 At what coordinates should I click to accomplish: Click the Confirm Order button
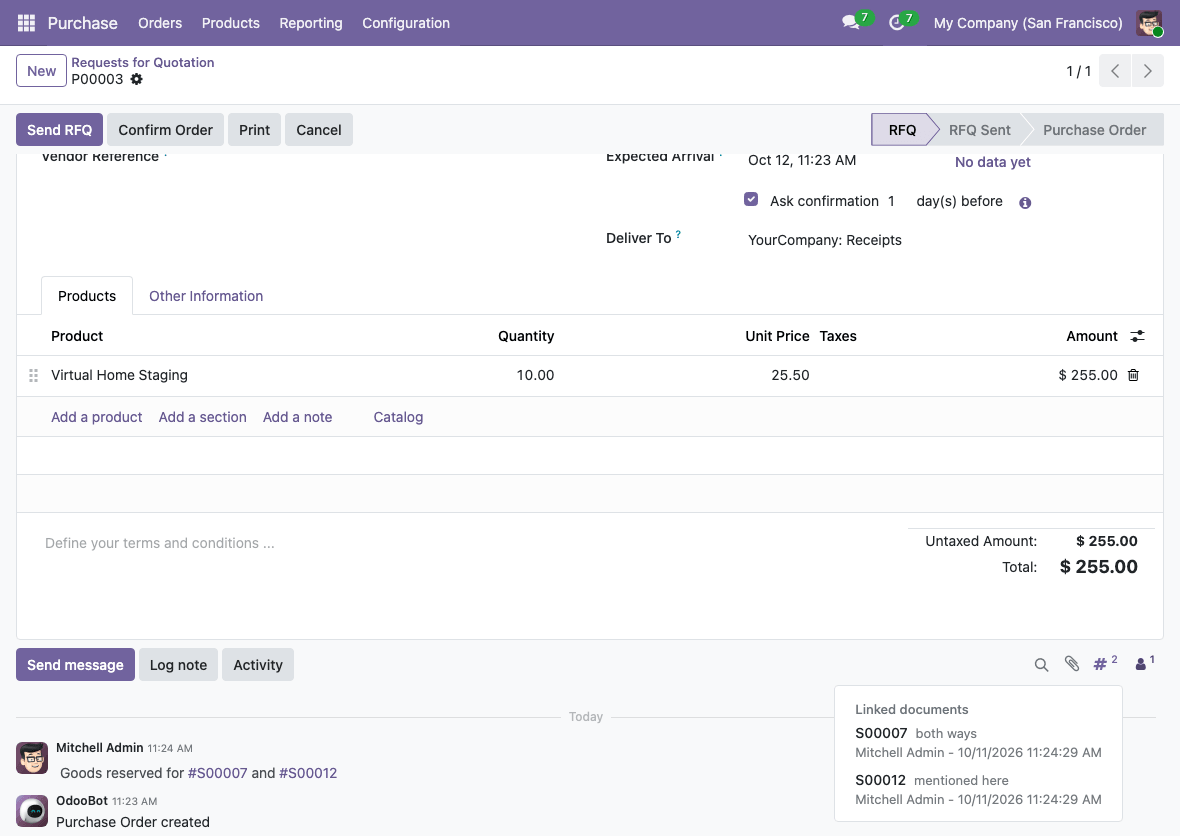(x=166, y=130)
